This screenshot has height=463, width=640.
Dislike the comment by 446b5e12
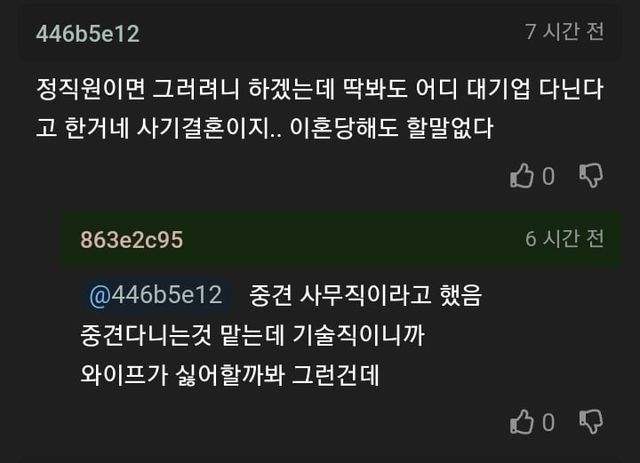click(591, 177)
